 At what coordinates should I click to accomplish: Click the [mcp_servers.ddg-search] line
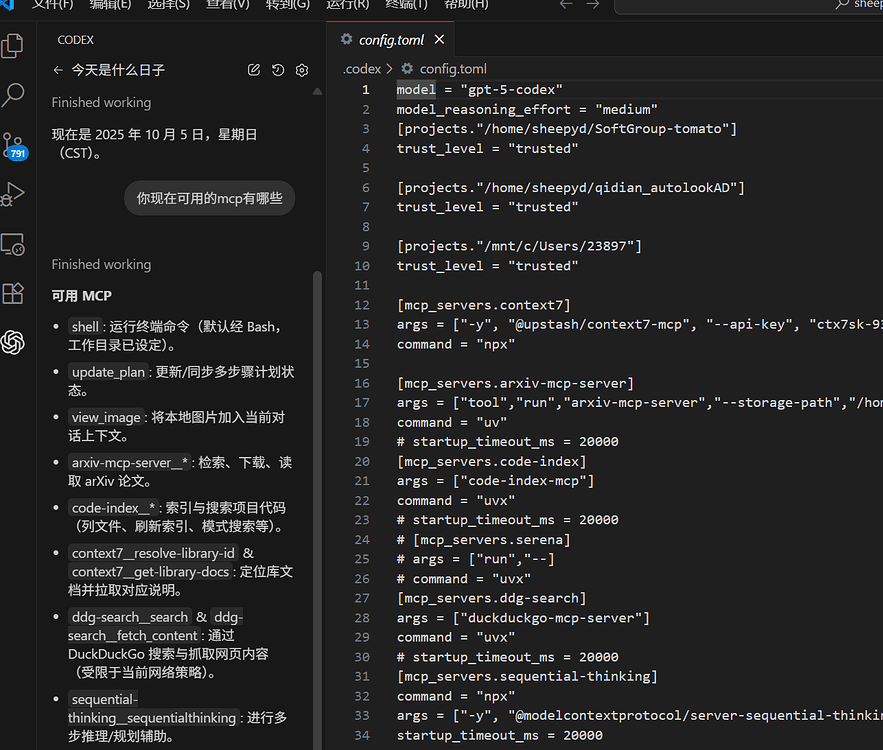pyautogui.click(x=492, y=598)
